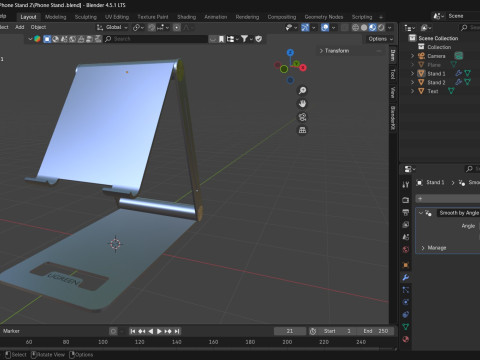Image resolution: width=480 pixels, height=360 pixels.
Task: Toggle timeline auto keying record button
Action: (x=113, y=331)
